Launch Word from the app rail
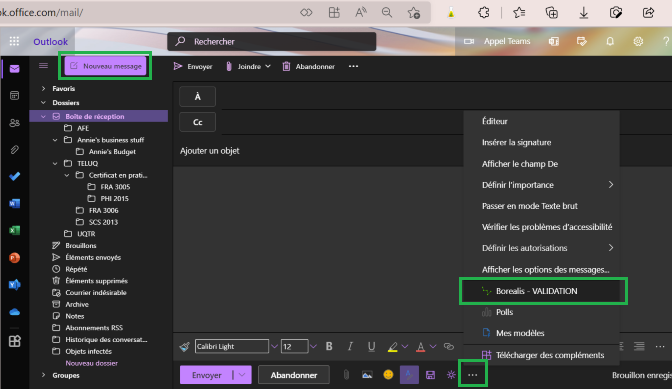 [x=15, y=203]
